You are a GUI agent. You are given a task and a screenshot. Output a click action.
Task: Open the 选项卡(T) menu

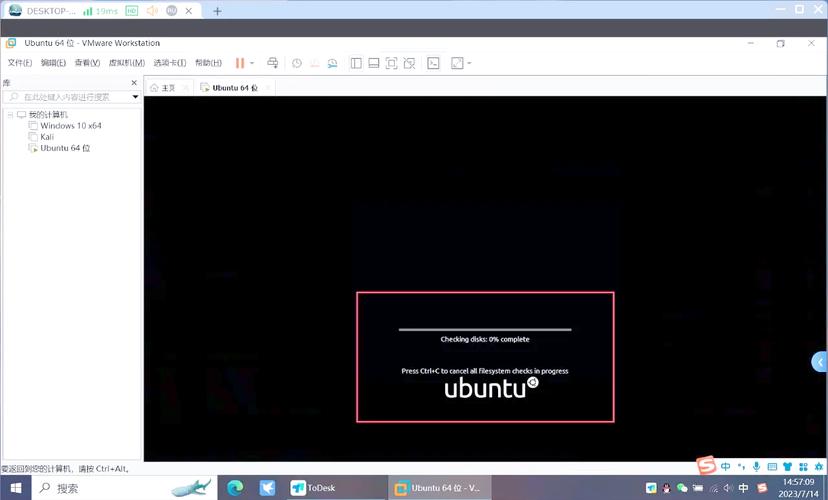[x=170, y=63]
